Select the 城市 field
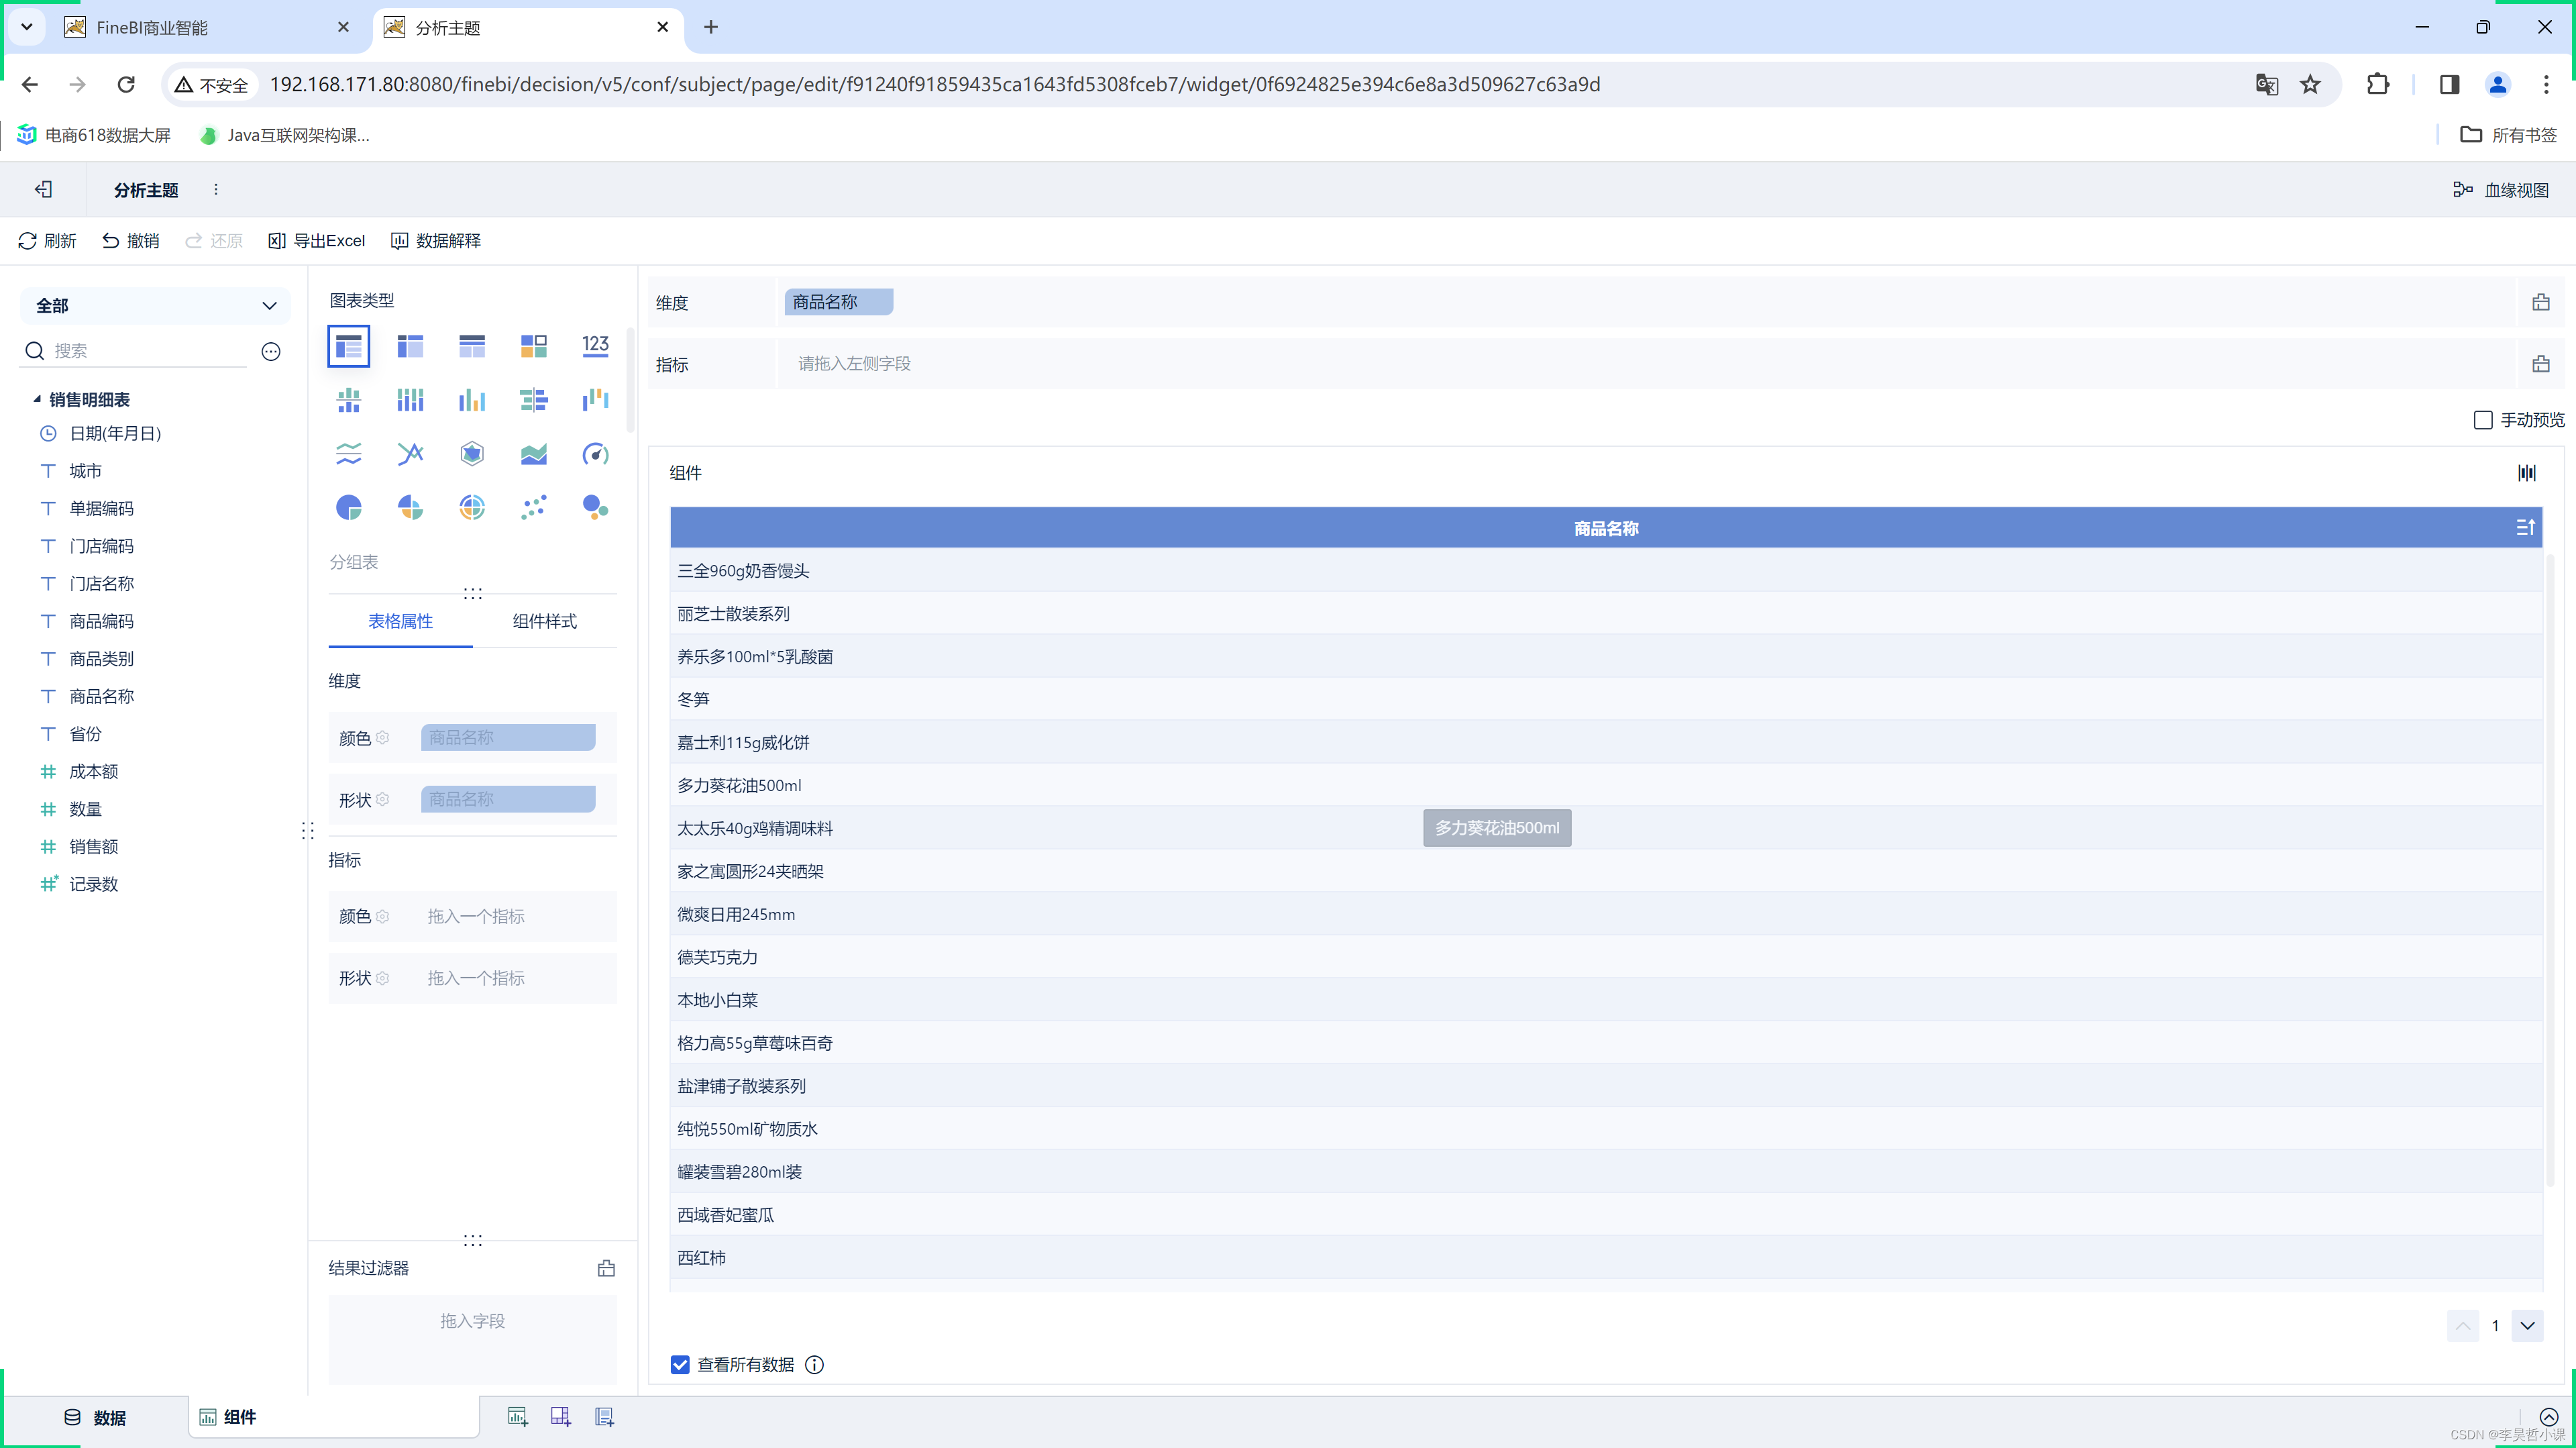Viewport: 2576px width, 1448px height. (x=85, y=471)
